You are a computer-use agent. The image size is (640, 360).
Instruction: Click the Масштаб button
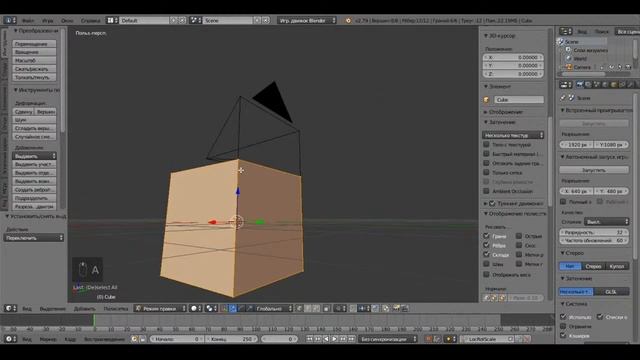pos(34,60)
